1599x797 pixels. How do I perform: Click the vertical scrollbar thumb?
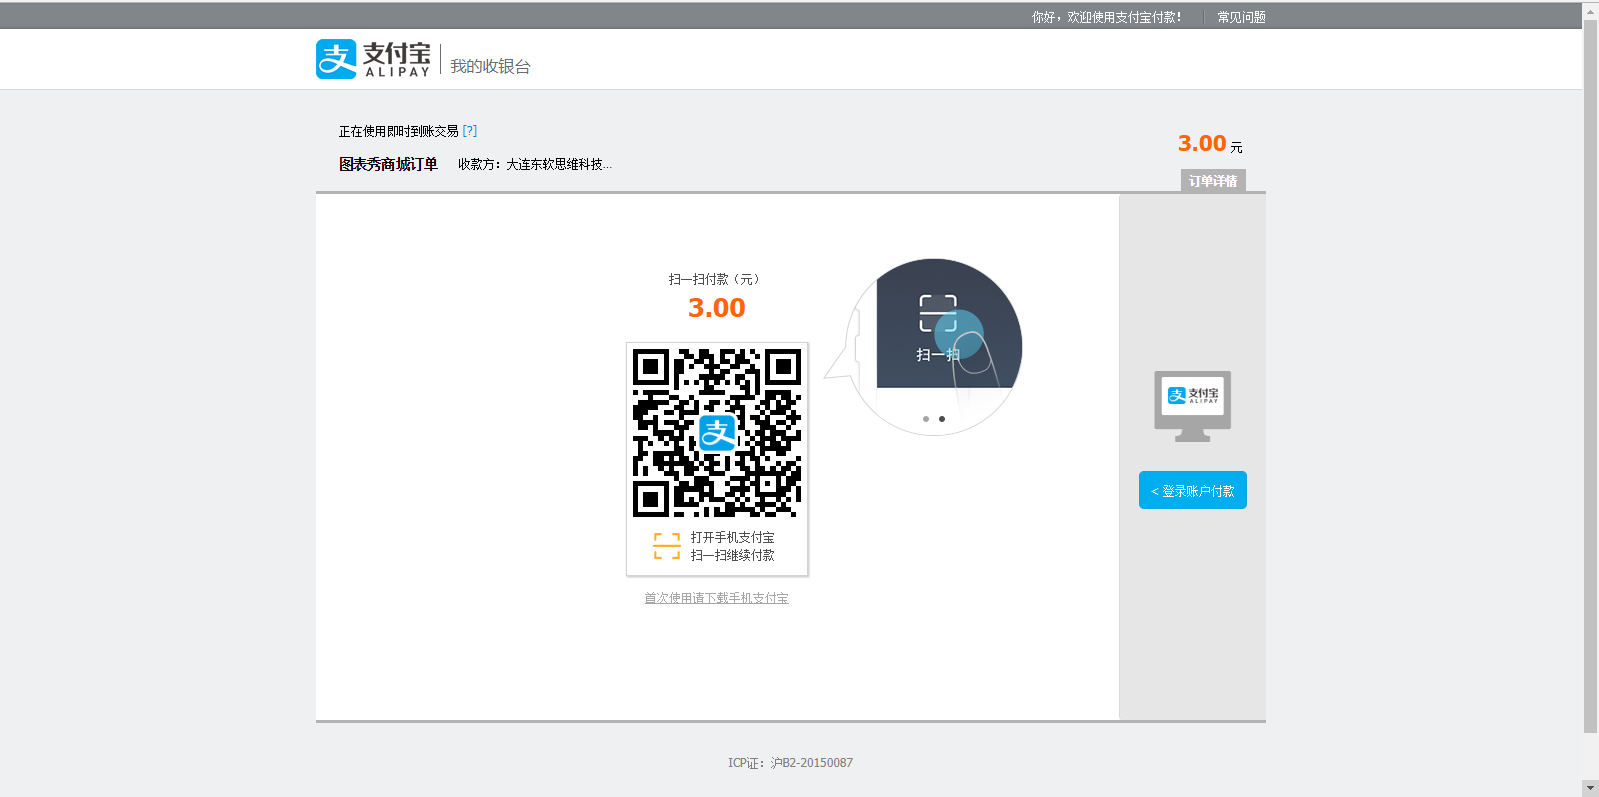(1590, 376)
